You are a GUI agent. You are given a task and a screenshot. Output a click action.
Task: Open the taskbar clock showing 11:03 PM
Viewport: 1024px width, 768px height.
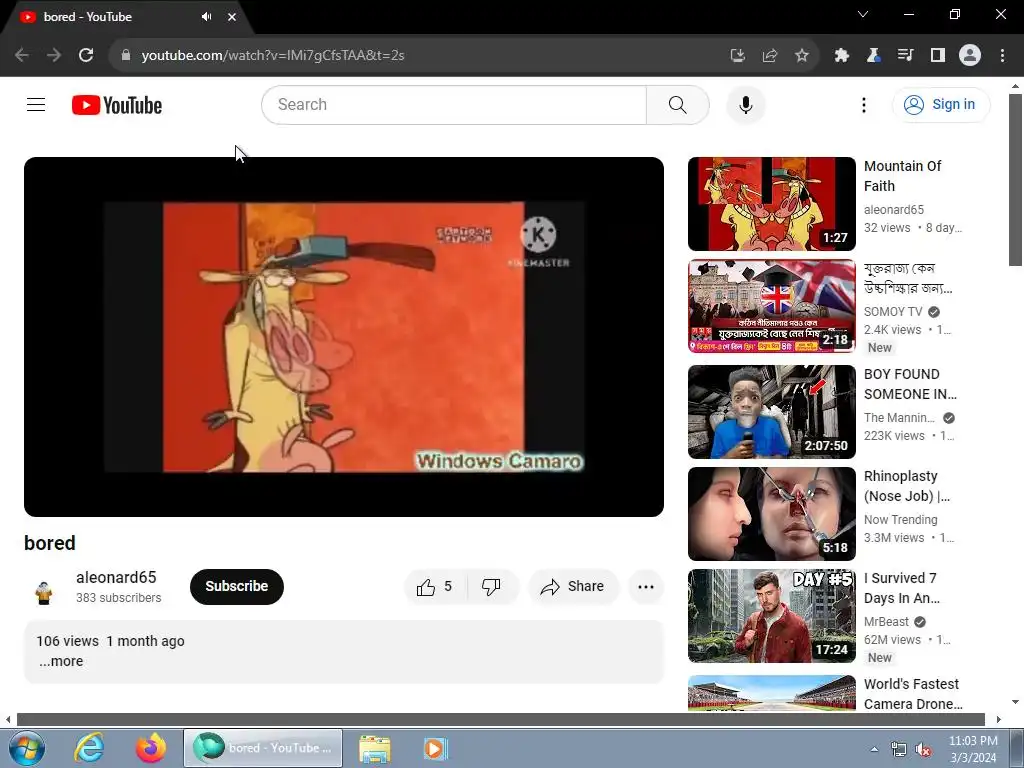tap(972, 749)
